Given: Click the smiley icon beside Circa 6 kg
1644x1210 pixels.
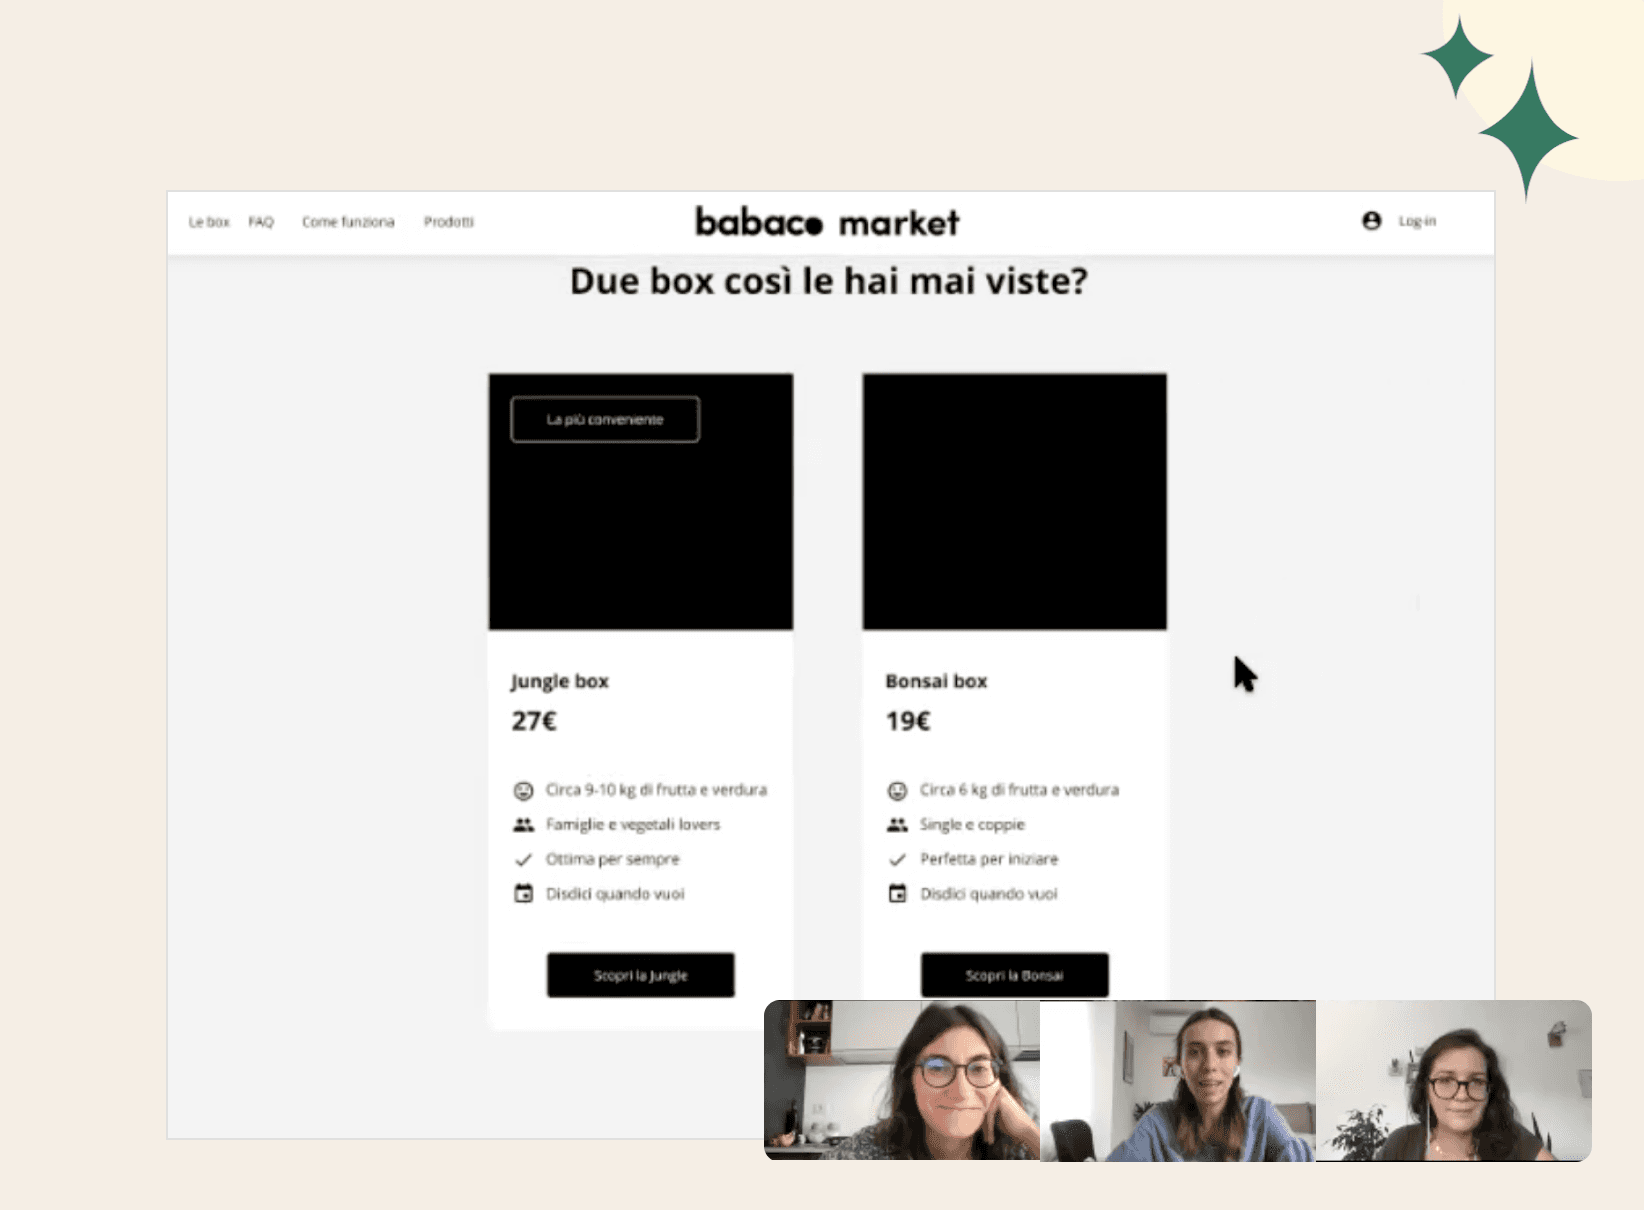Looking at the screenshot, I should [897, 791].
